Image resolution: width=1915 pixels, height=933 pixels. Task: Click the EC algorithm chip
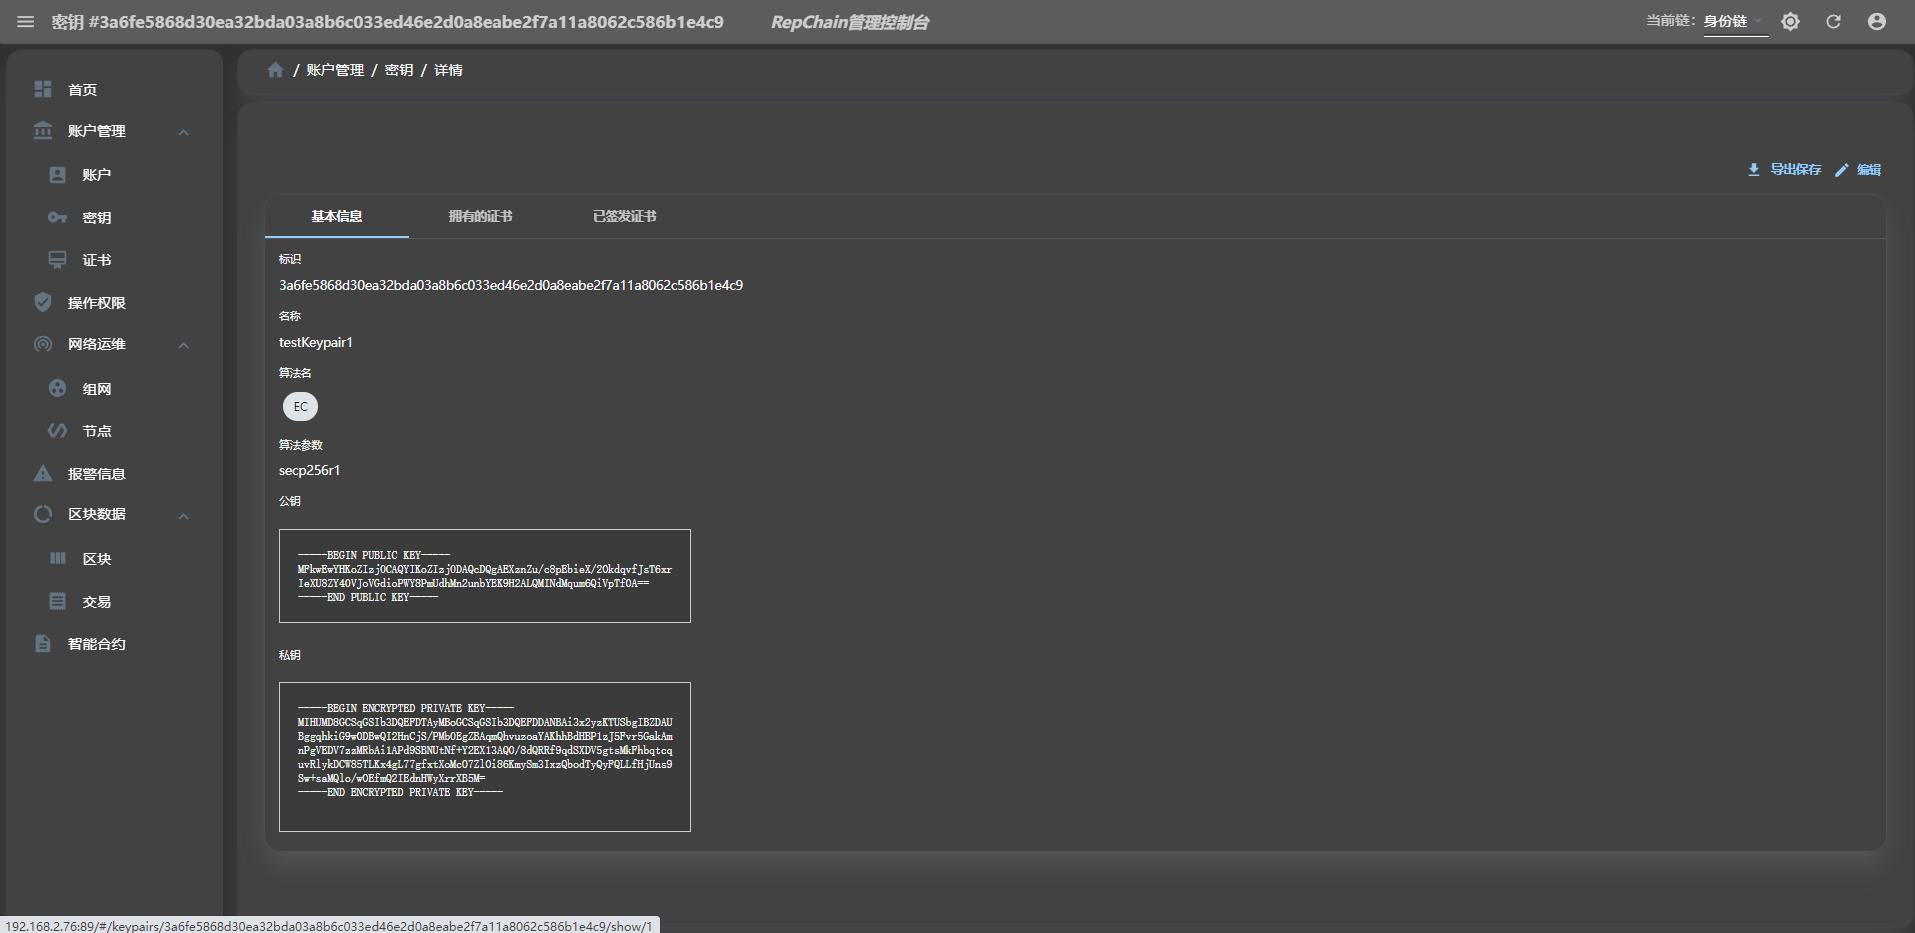(300, 406)
